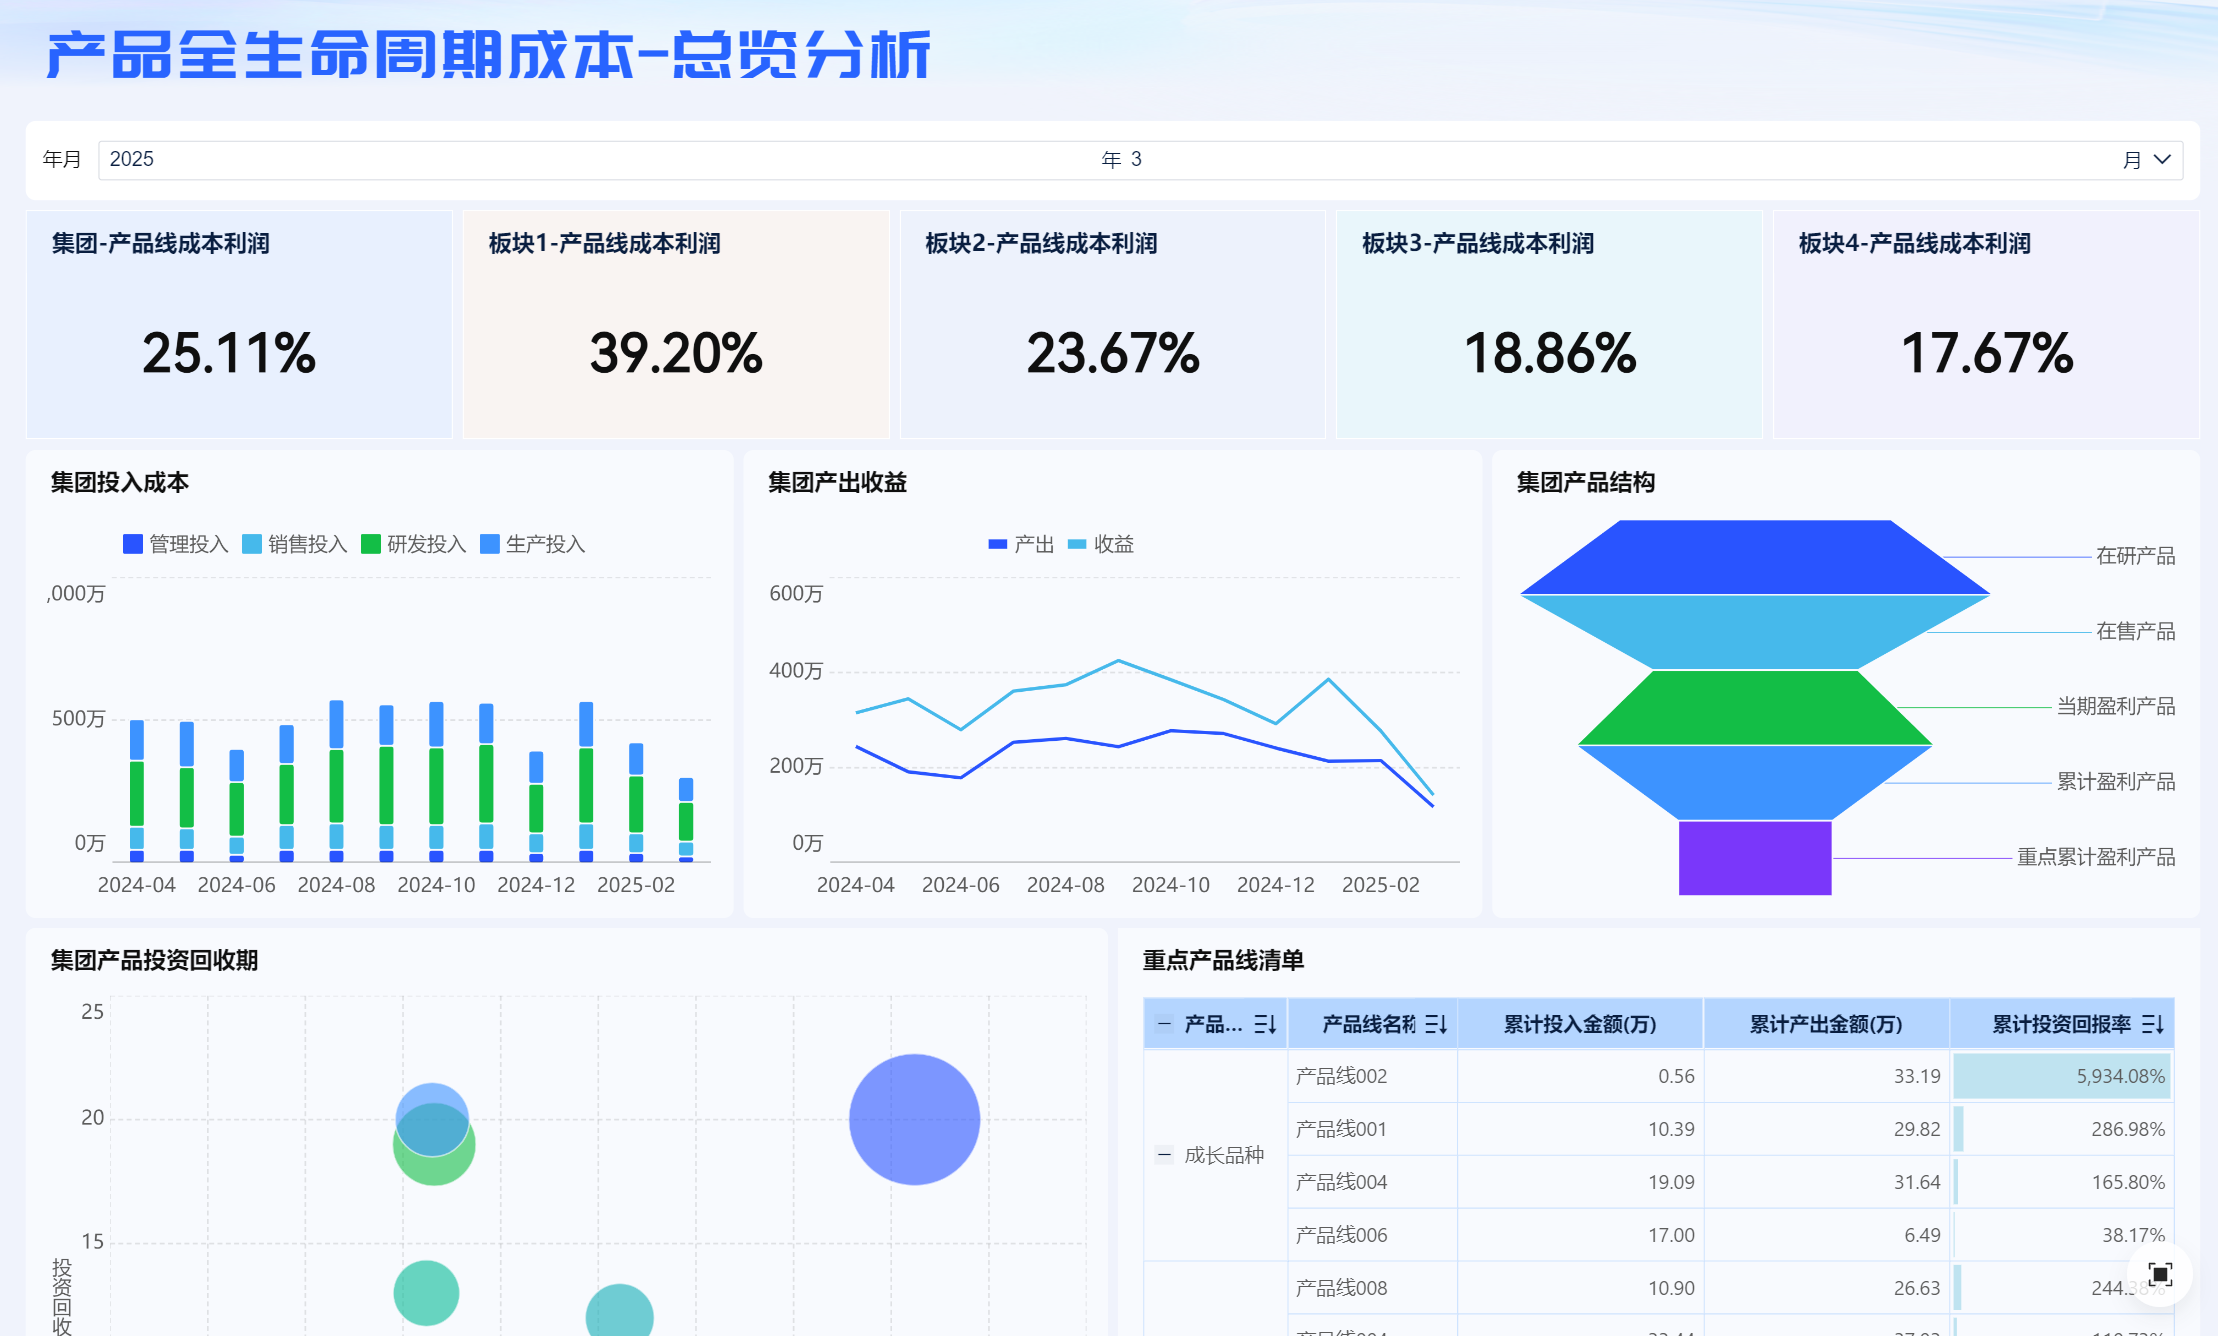The width and height of the screenshot is (2218, 1336).
Task: Click the green bubble beneath the blue bubble
Action: (434, 1168)
